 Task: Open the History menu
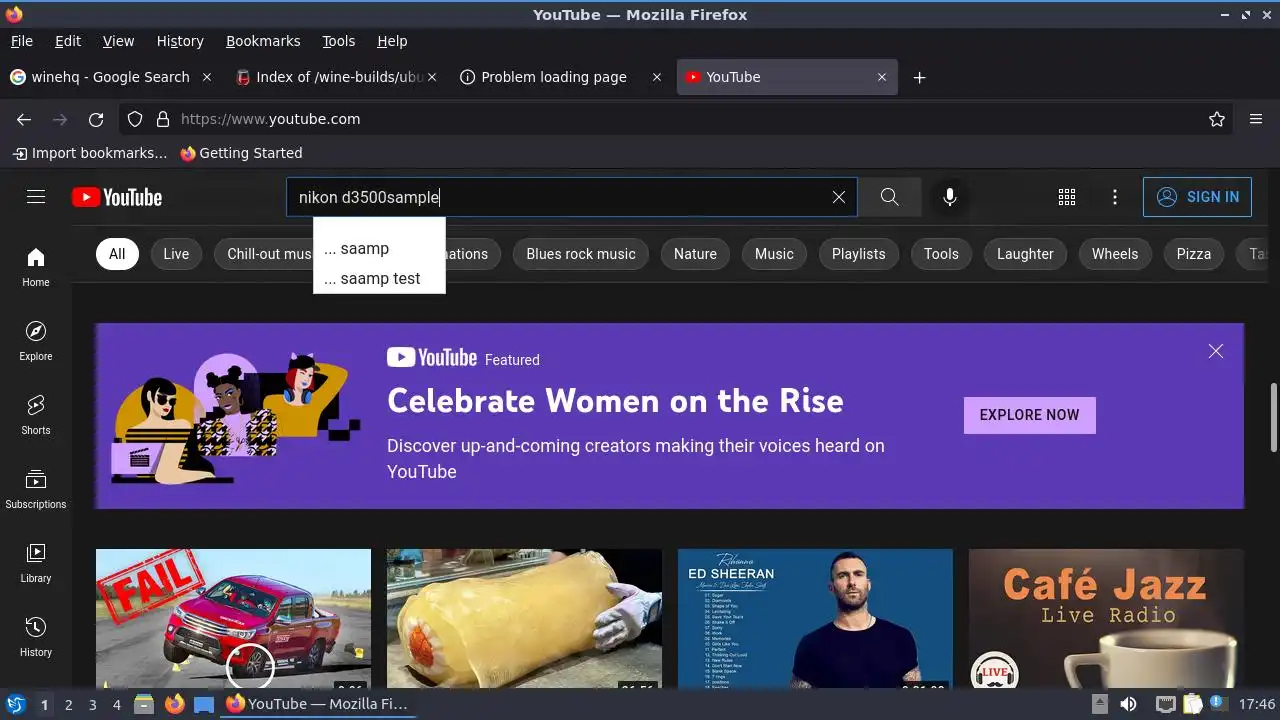(180, 41)
